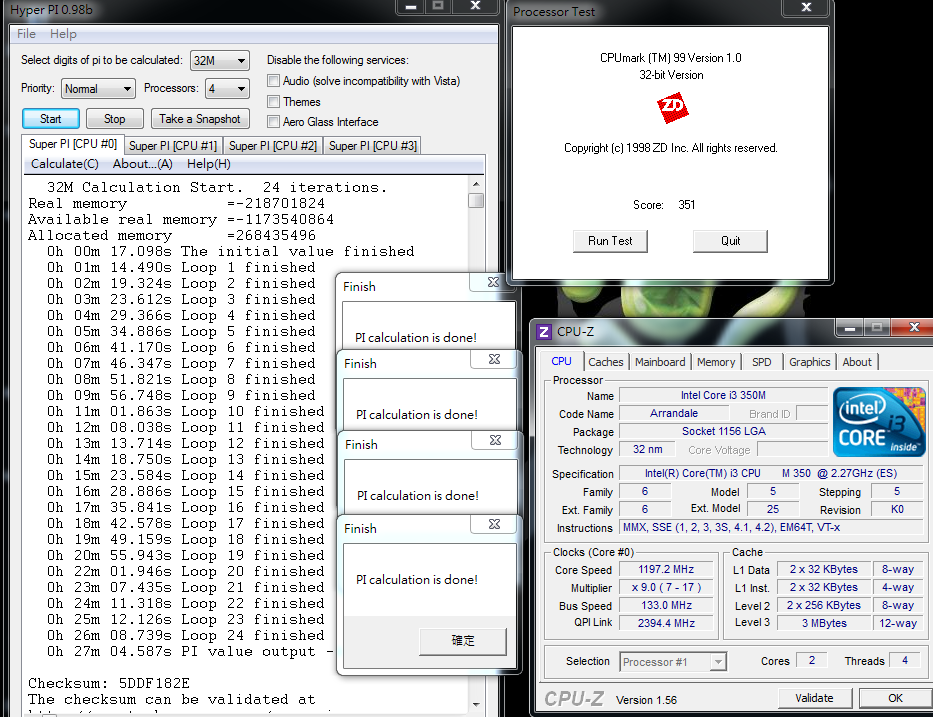Open the Processors count dropdown
This screenshot has width=933, height=717.
pyautogui.click(x=227, y=89)
